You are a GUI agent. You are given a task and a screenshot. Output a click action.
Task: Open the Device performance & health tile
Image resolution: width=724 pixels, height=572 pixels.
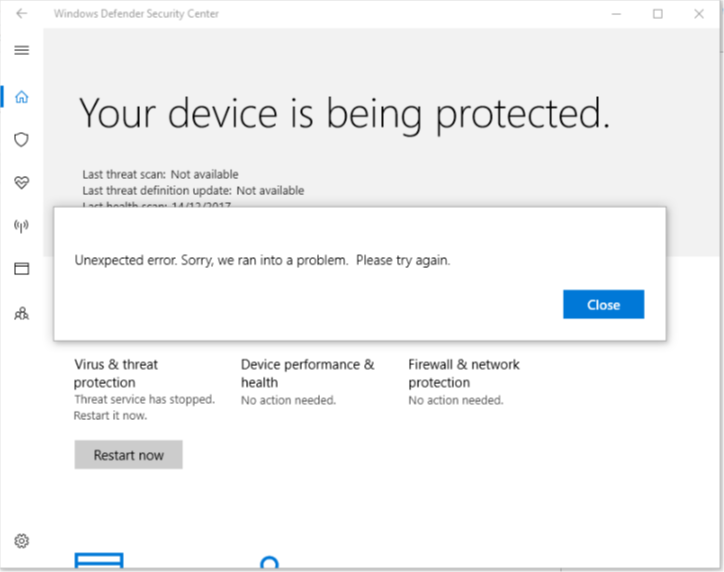307,373
